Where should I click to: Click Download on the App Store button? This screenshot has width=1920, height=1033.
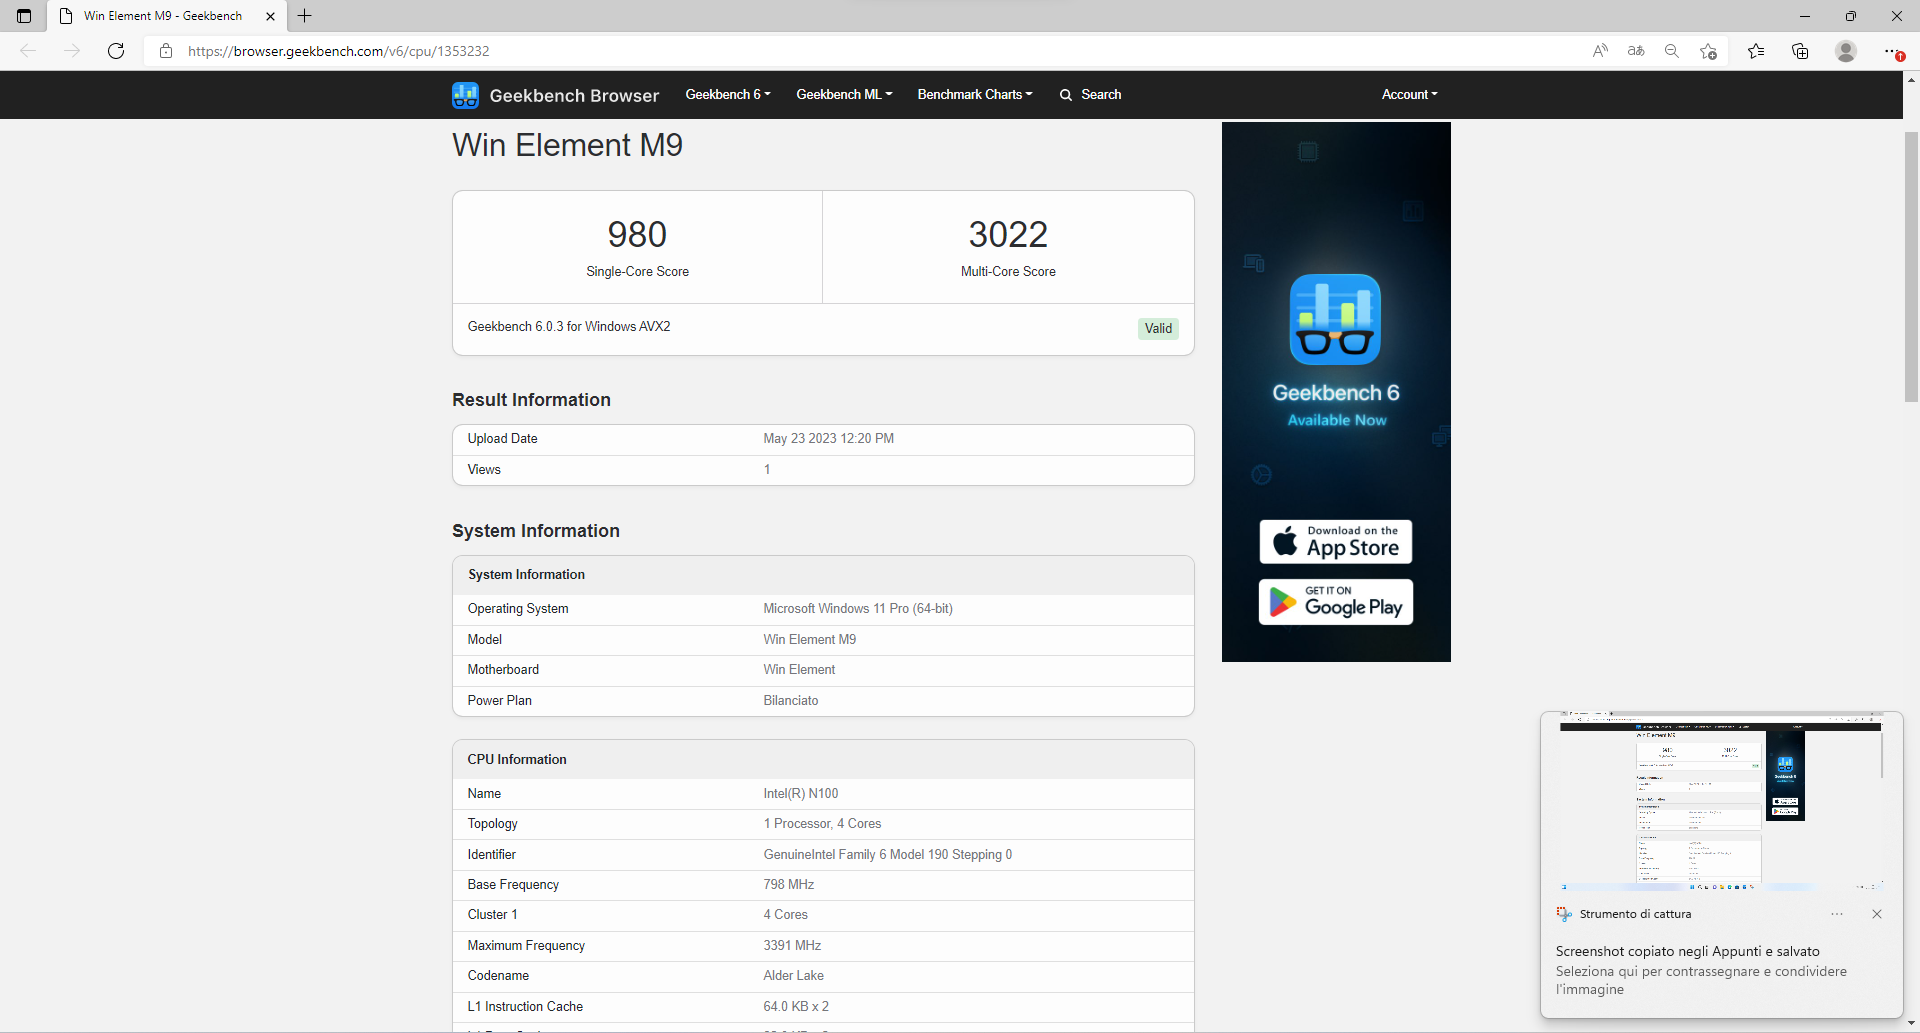(x=1336, y=542)
